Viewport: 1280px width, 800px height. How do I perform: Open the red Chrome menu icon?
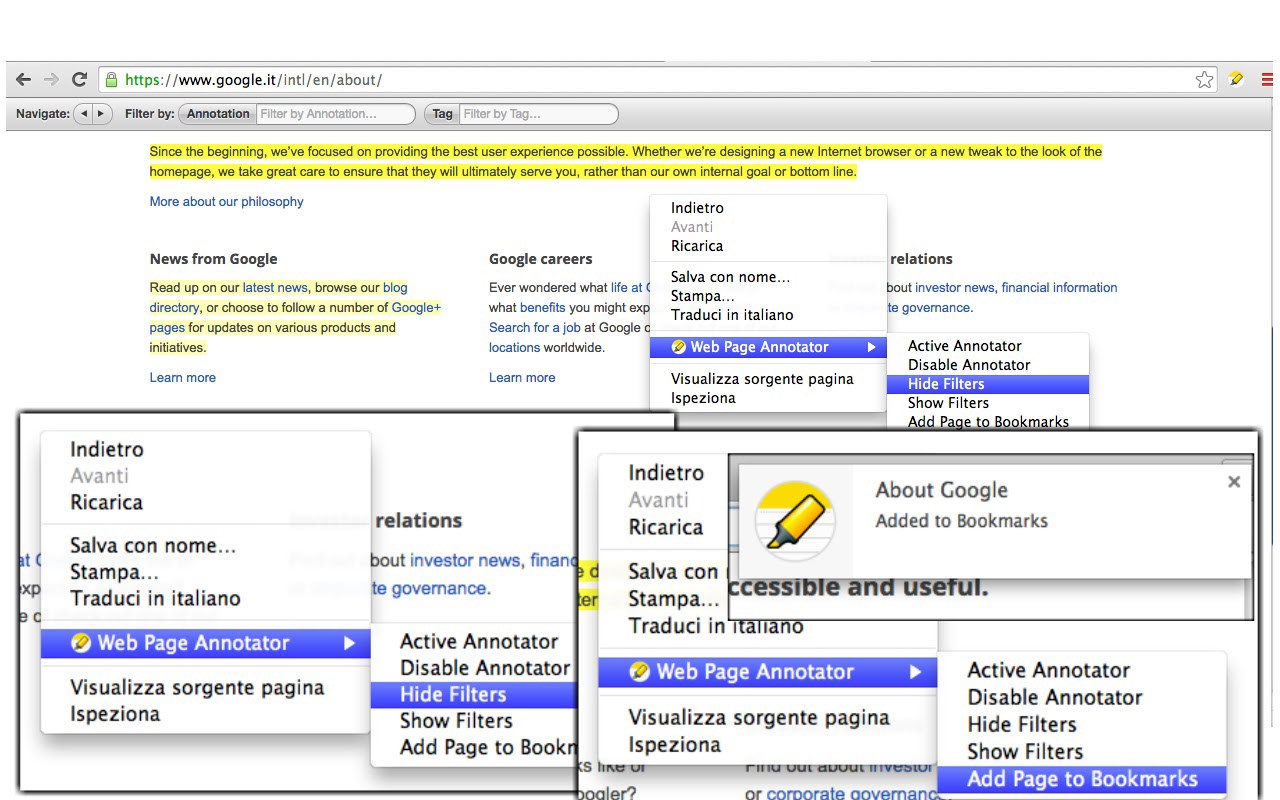pos(1268,80)
